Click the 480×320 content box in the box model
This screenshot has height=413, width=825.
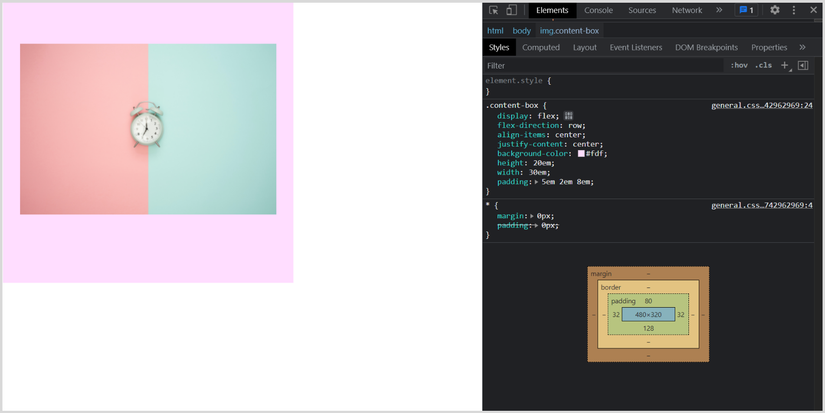point(648,315)
